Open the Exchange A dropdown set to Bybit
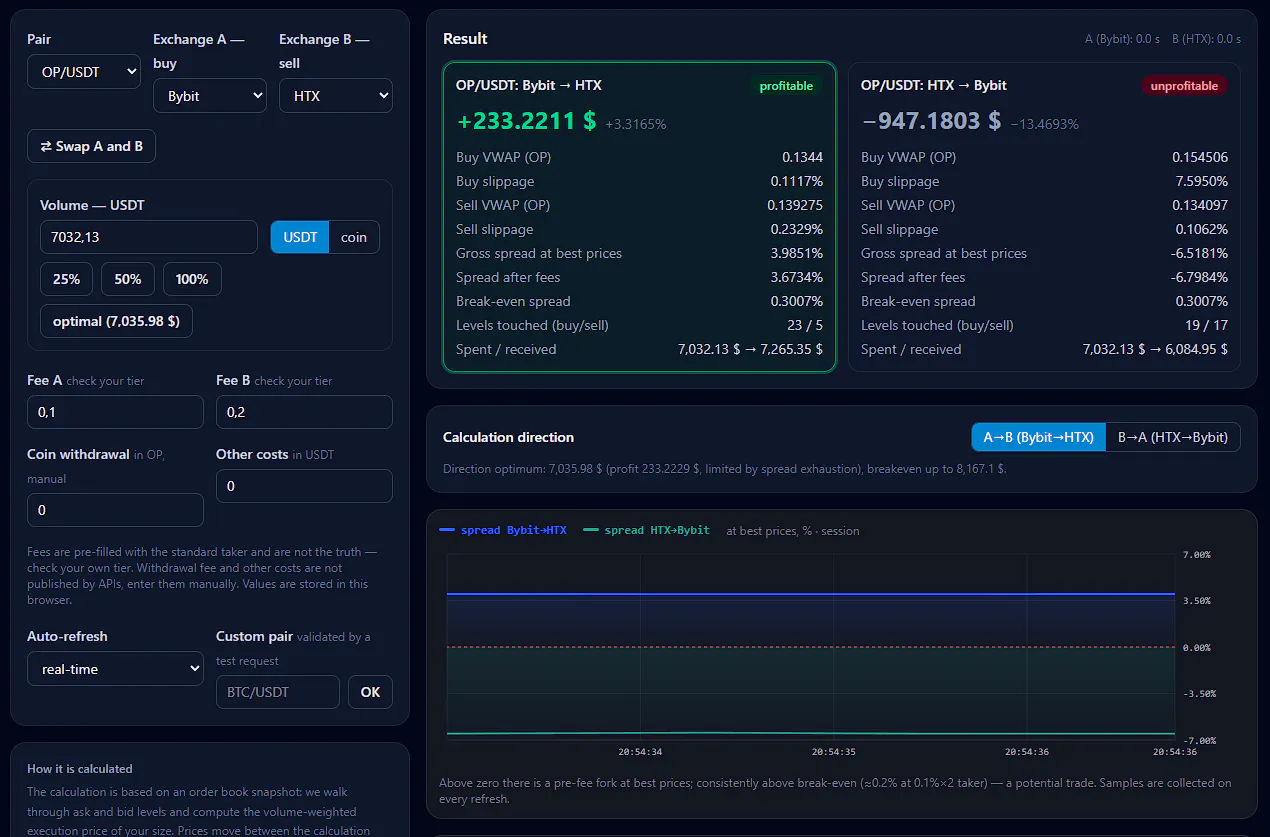 210,96
